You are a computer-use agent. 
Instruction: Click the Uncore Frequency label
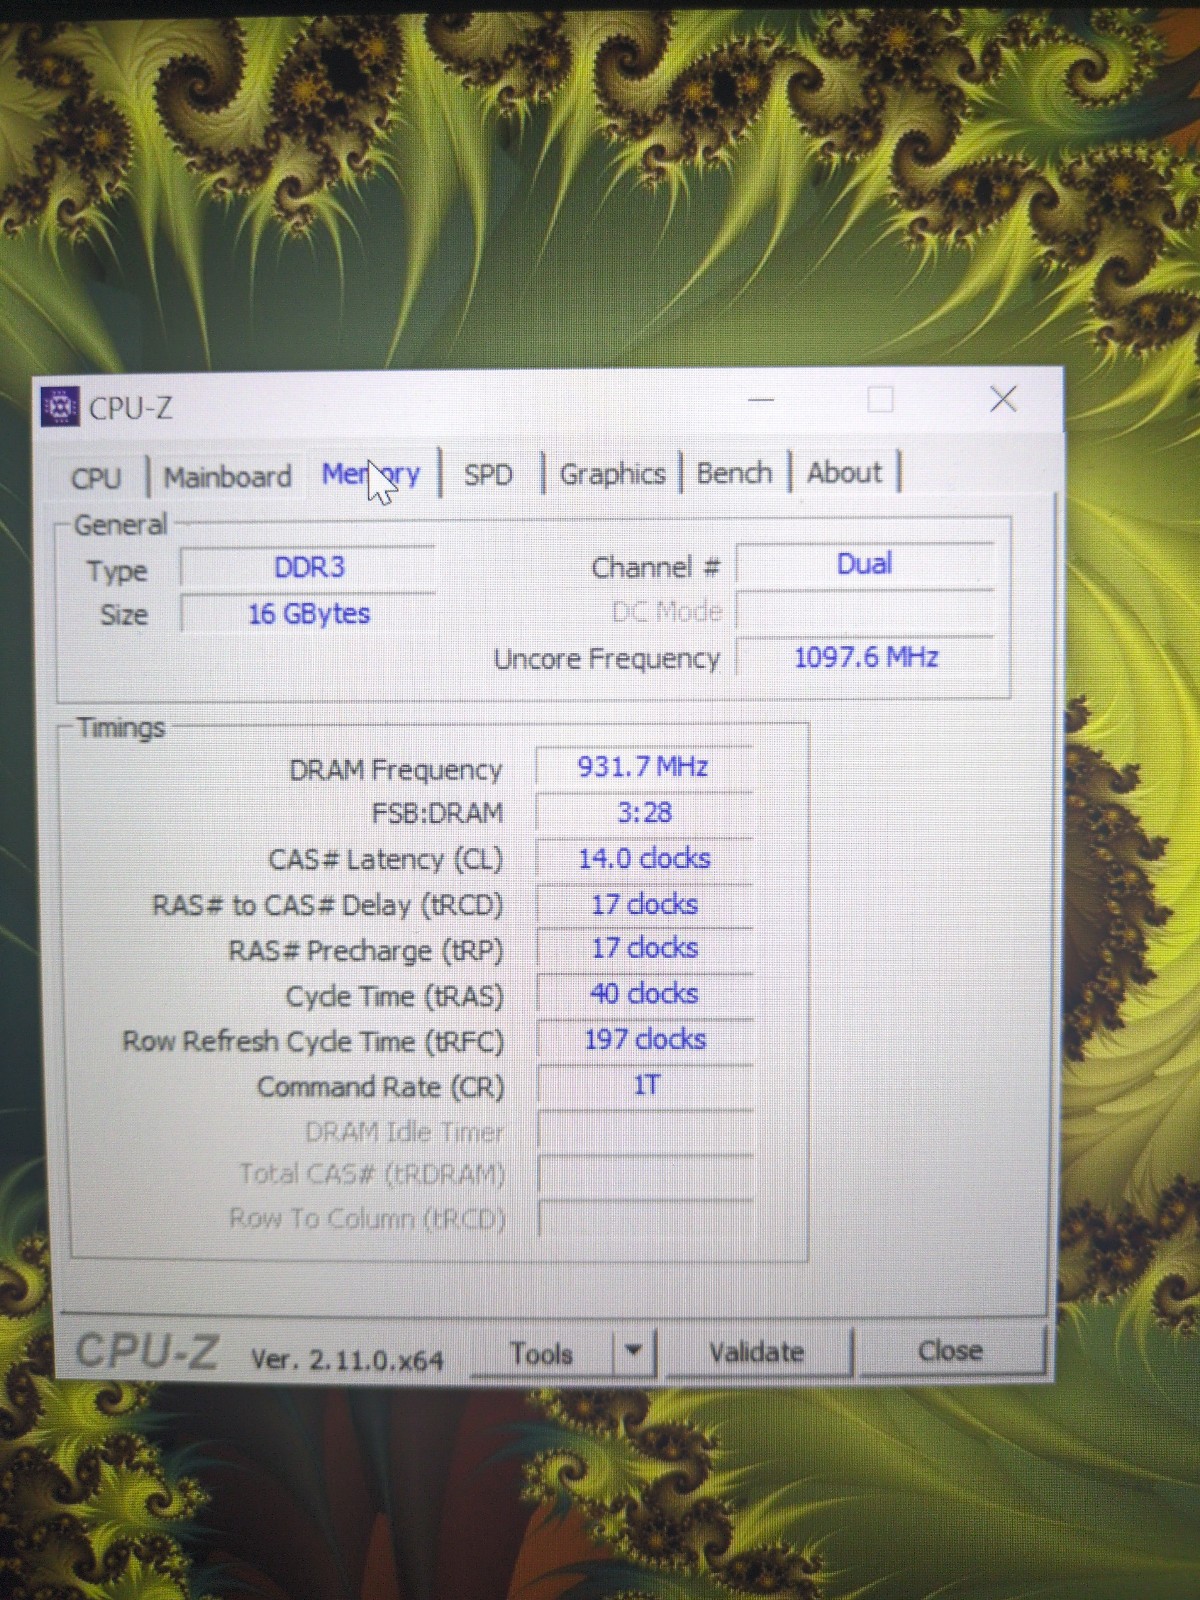(x=607, y=659)
